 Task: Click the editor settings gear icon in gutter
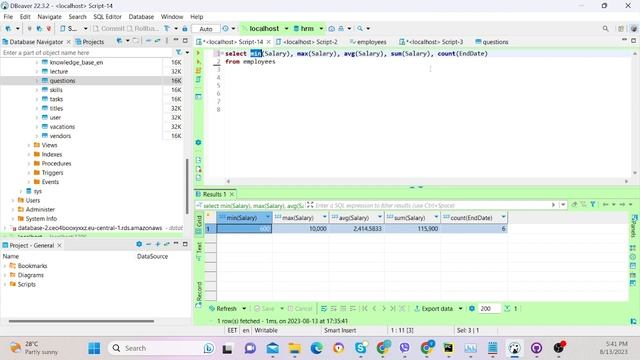[x=198, y=142]
